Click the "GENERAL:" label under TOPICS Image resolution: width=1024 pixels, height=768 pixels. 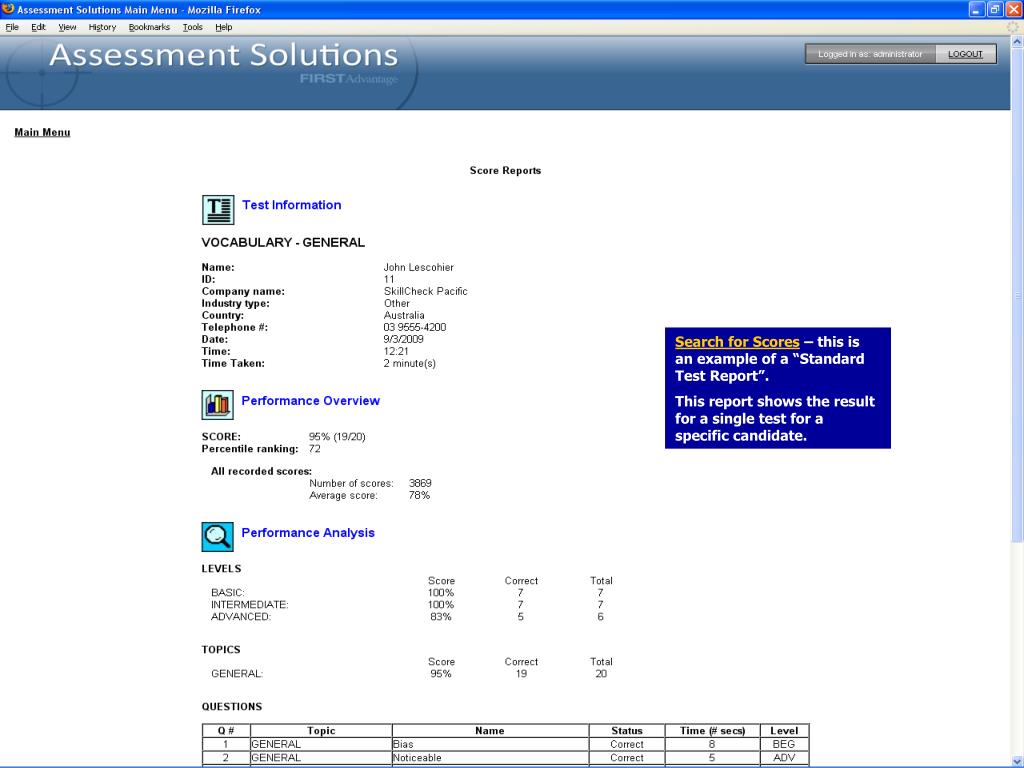pos(237,674)
